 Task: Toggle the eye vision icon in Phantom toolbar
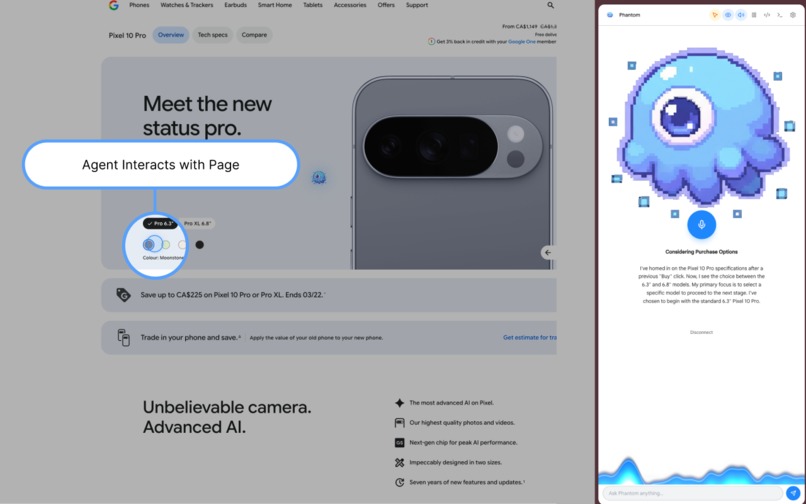tap(728, 15)
